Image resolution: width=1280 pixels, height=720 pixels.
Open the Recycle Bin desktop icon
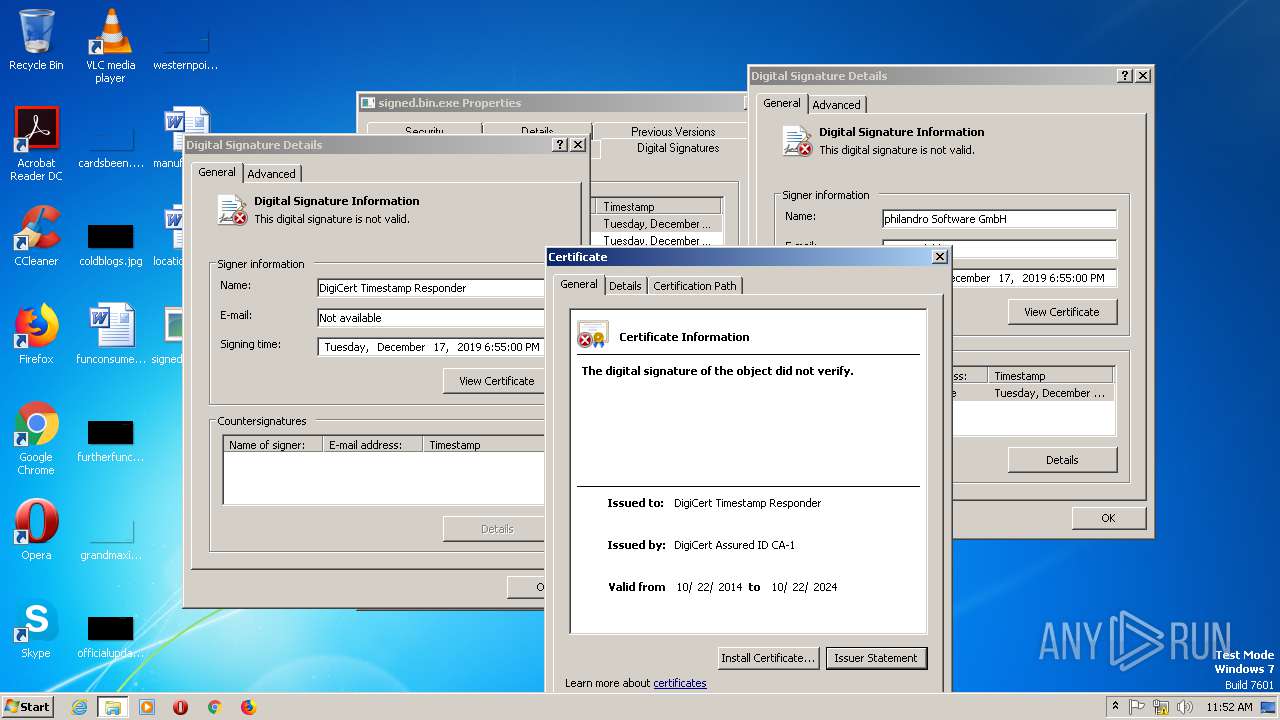[36, 40]
